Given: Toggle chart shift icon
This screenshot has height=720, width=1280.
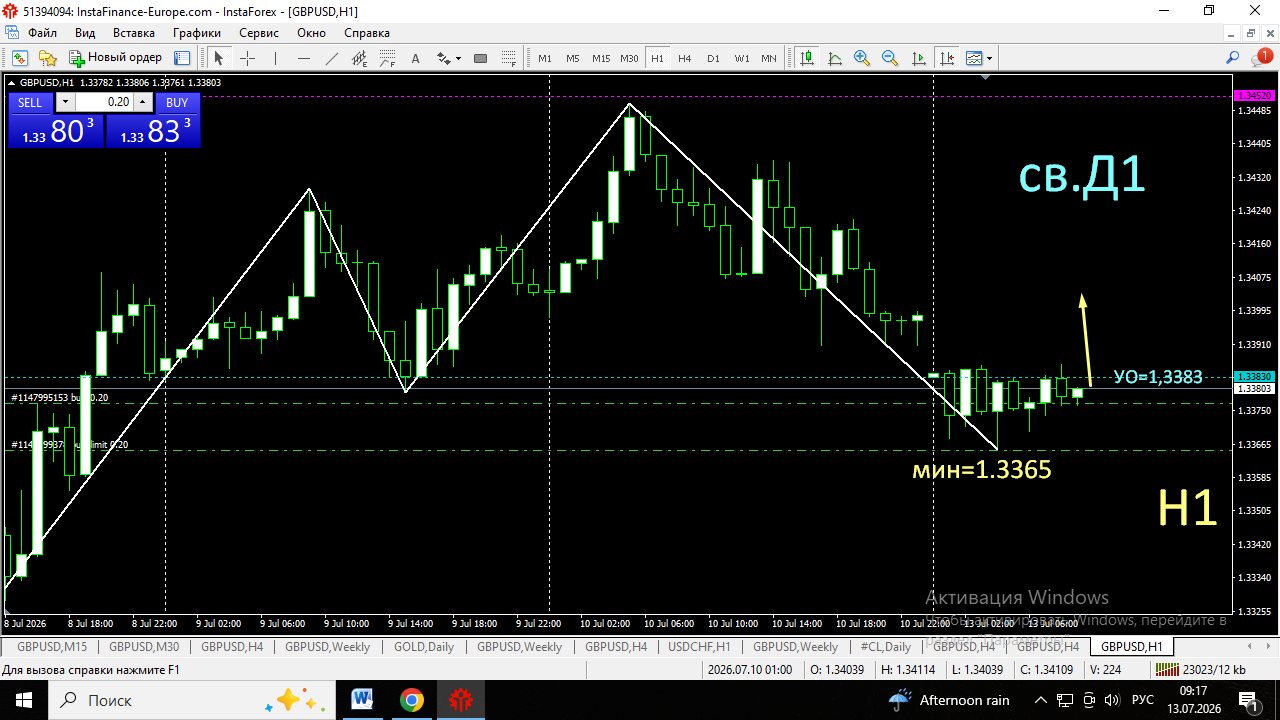Looking at the screenshot, I should coord(946,58).
